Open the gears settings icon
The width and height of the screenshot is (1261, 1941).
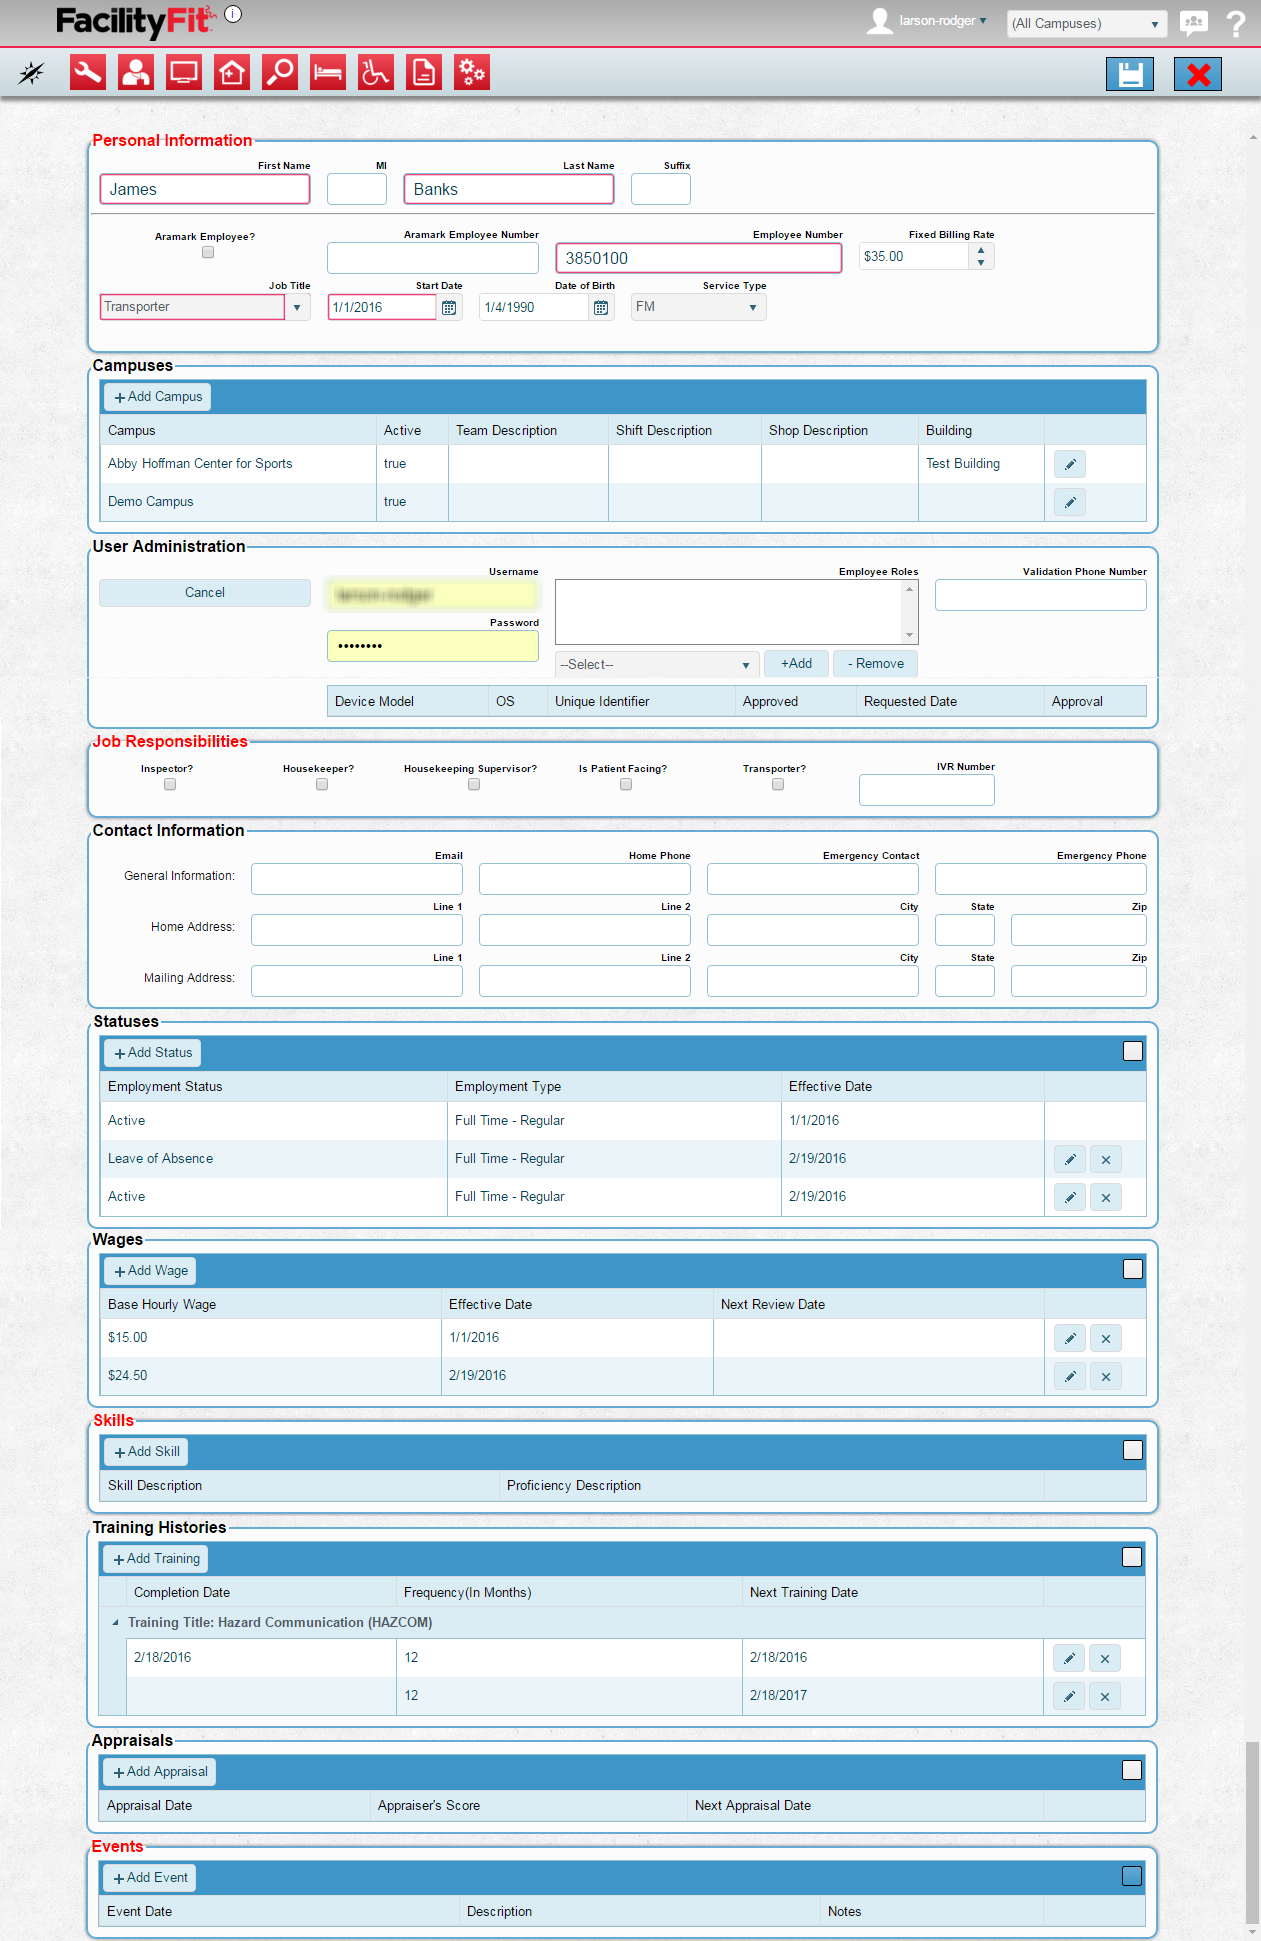pyautogui.click(x=472, y=73)
